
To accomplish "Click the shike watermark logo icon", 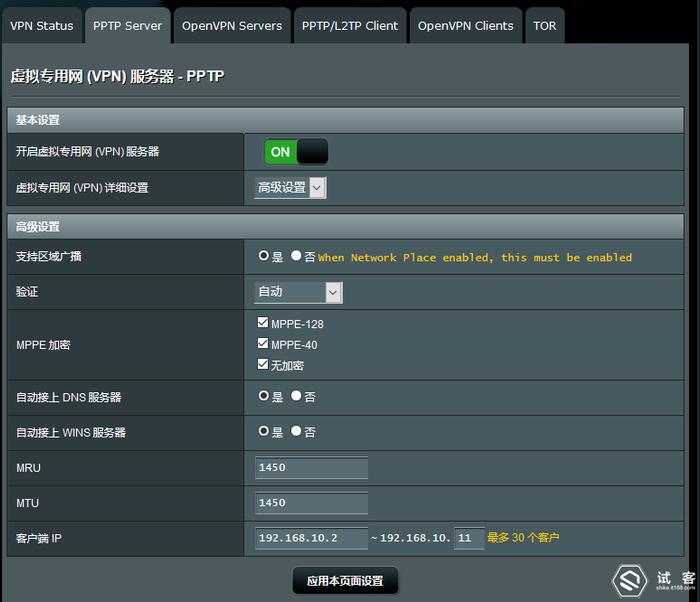I will click(629, 580).
